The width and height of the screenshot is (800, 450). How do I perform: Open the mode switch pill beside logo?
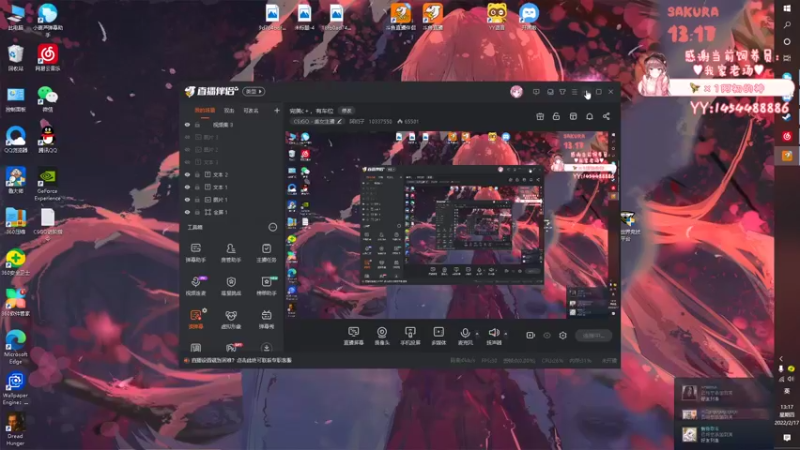tap(254, 91)
